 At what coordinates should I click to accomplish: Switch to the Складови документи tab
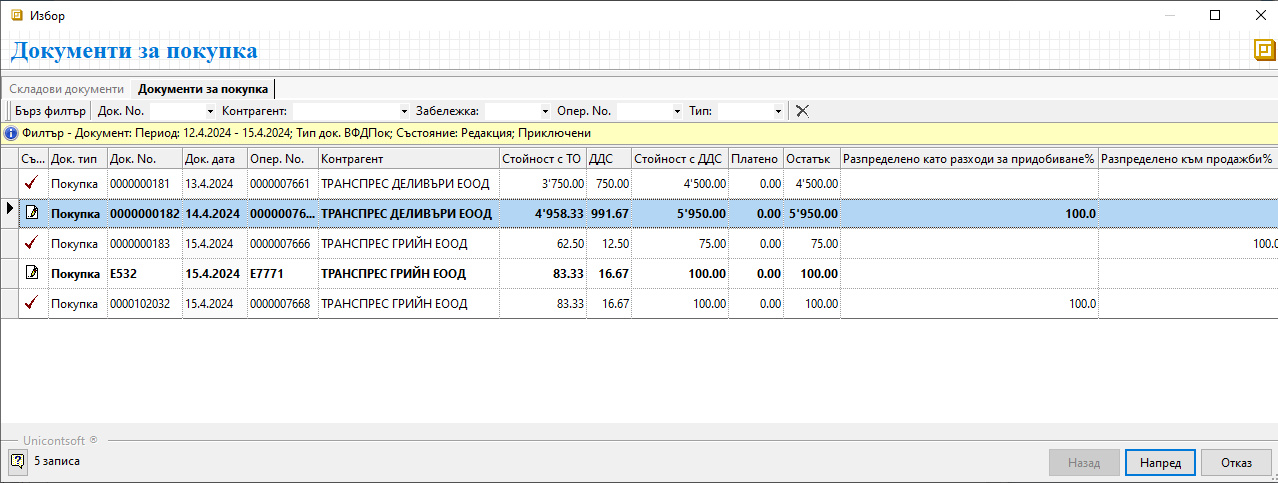coord(66,89)
